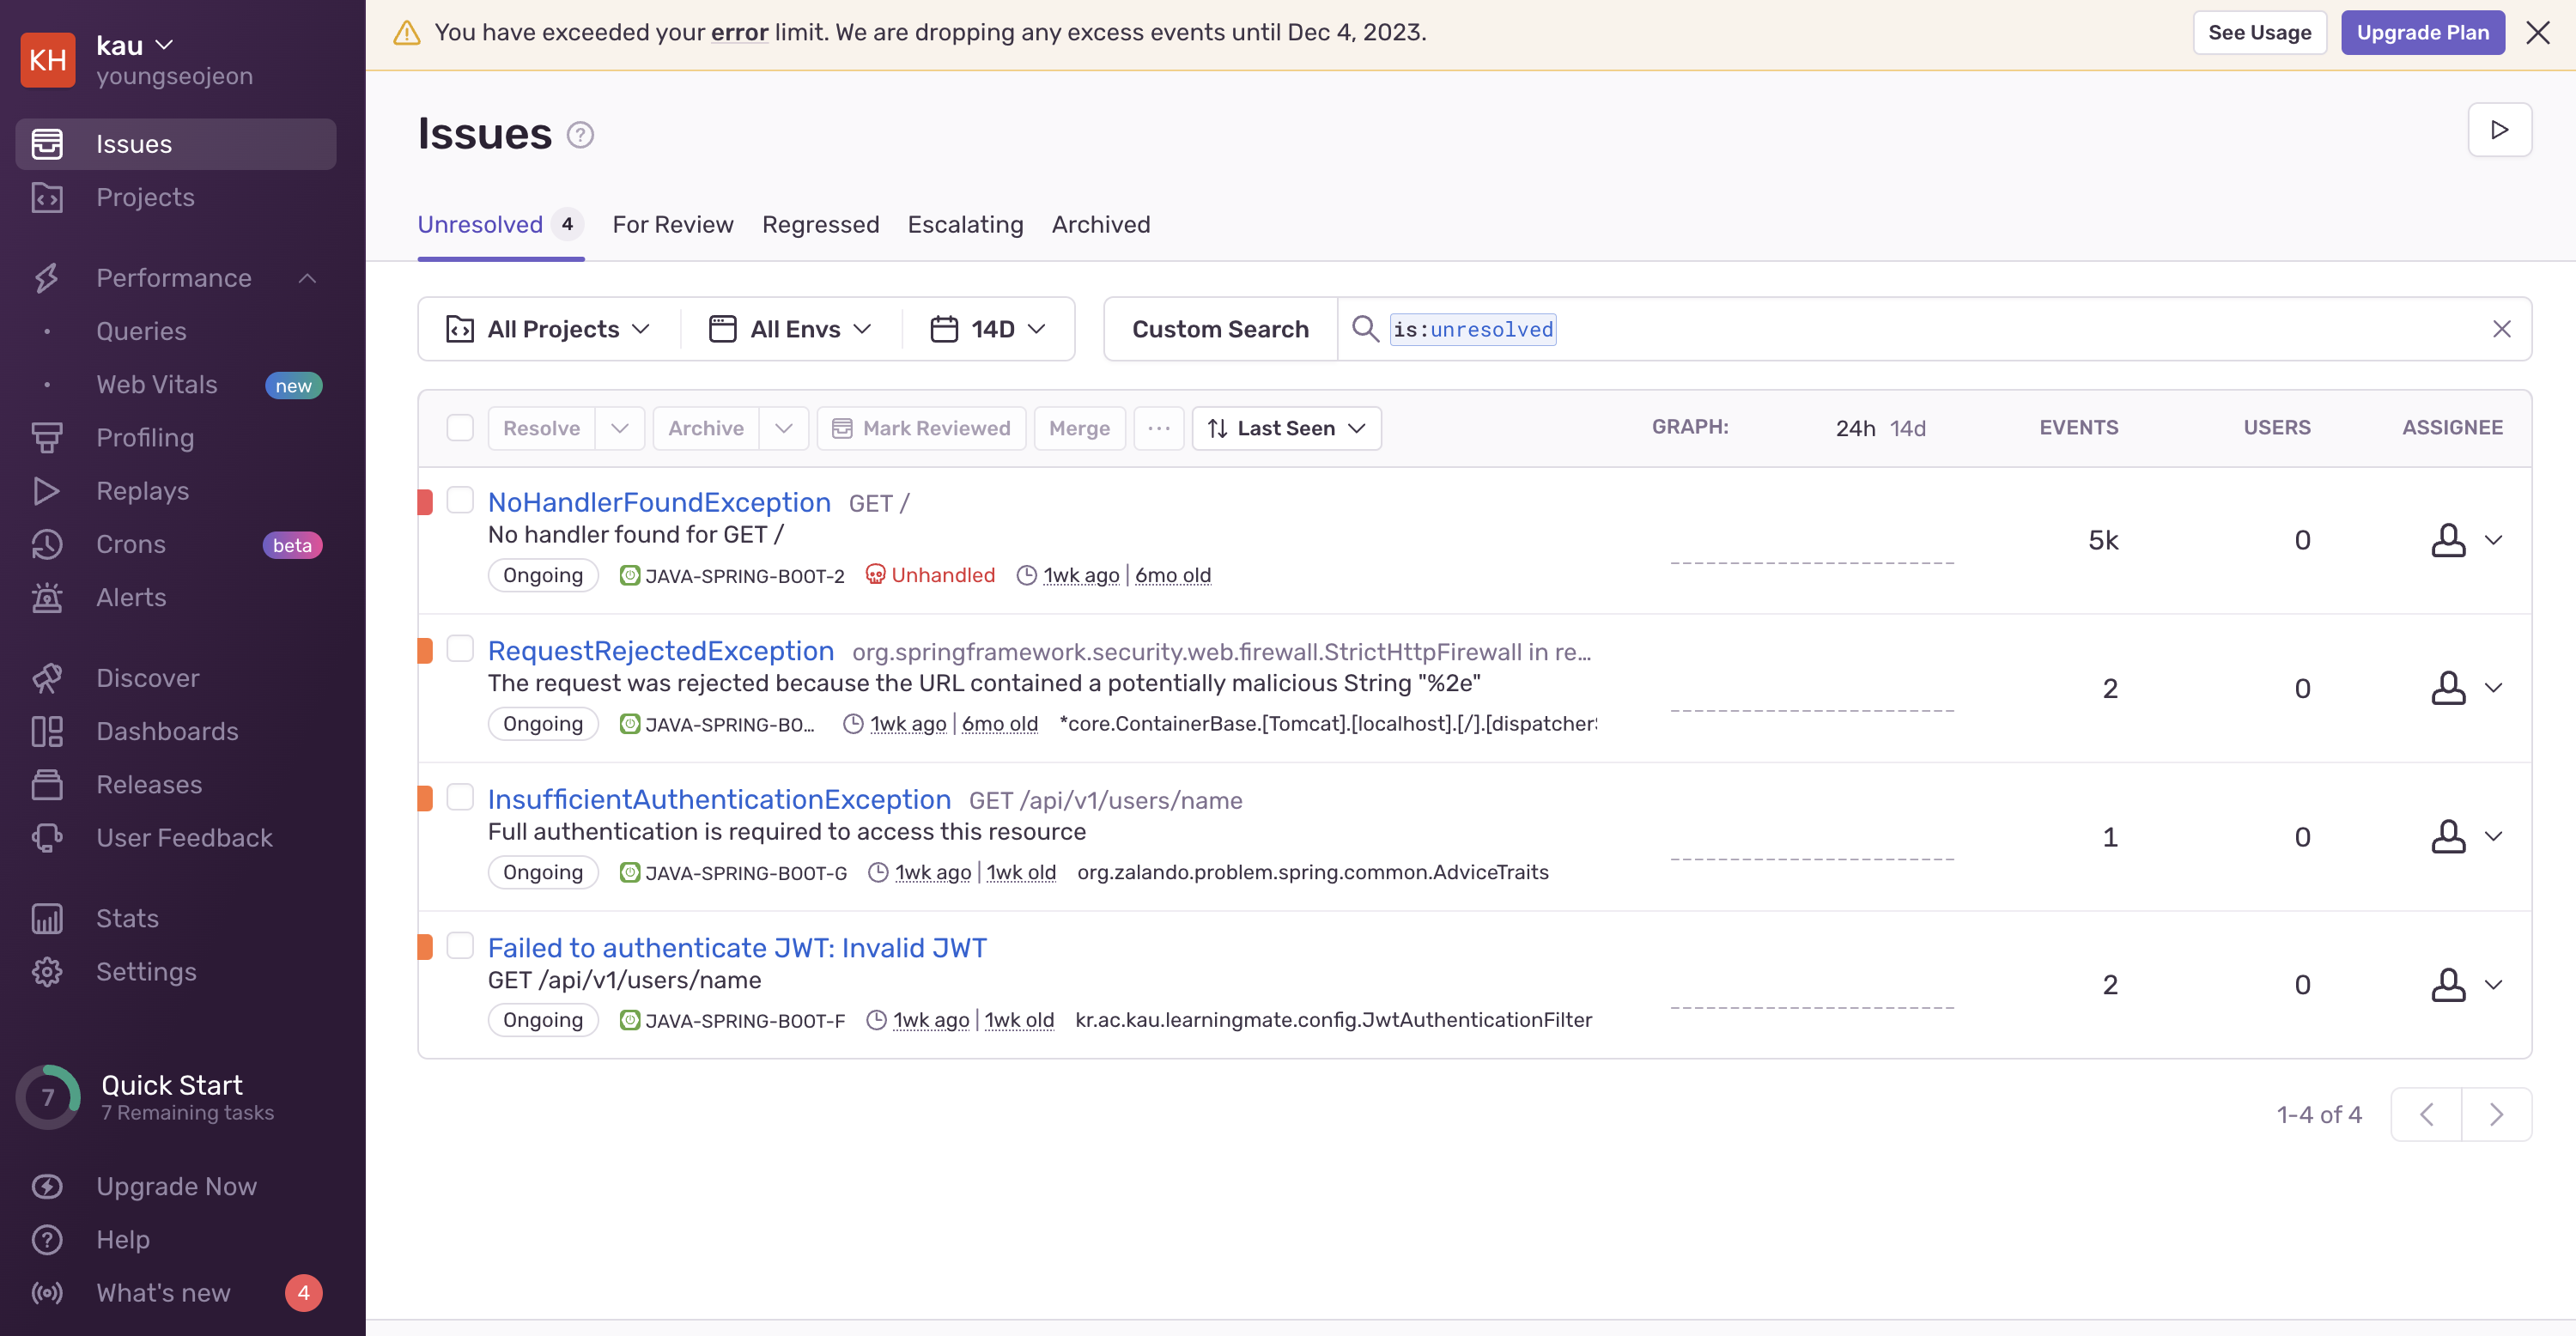
Task: Click the help question mark beside Issues title
Action: tap(580, 134)
